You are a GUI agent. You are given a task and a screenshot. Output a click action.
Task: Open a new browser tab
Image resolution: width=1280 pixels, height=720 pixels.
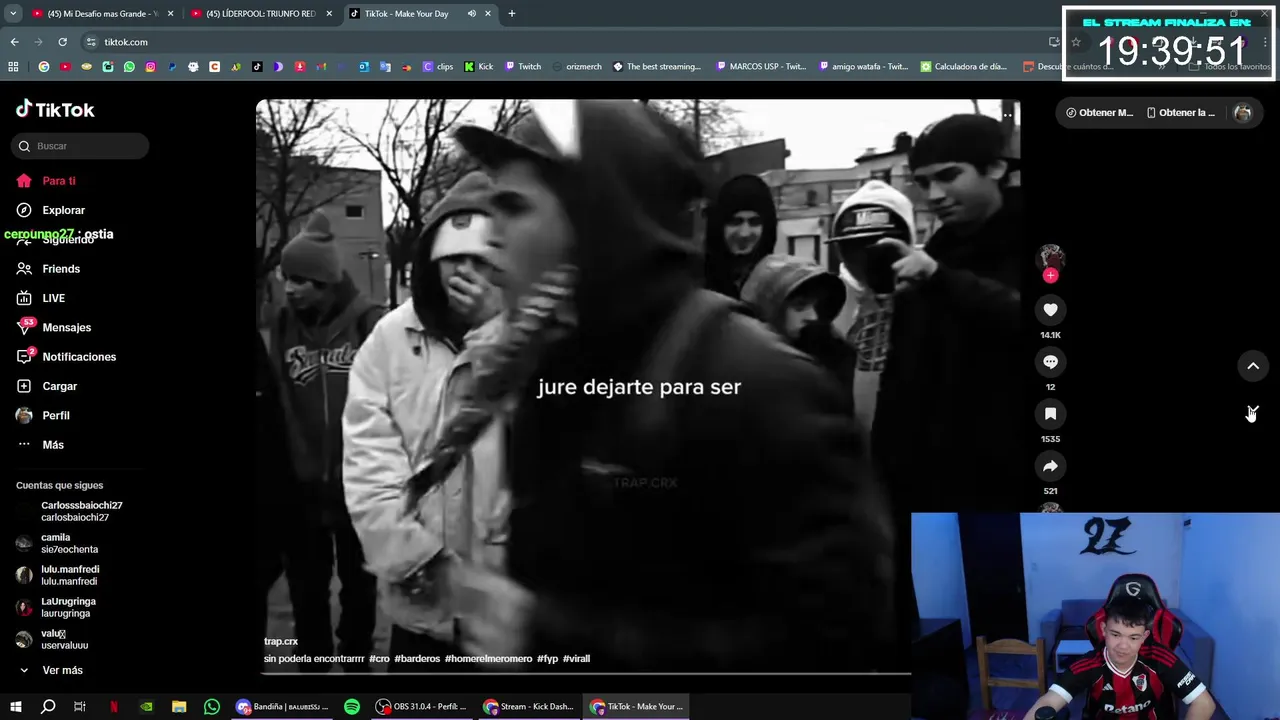(512, 14)
